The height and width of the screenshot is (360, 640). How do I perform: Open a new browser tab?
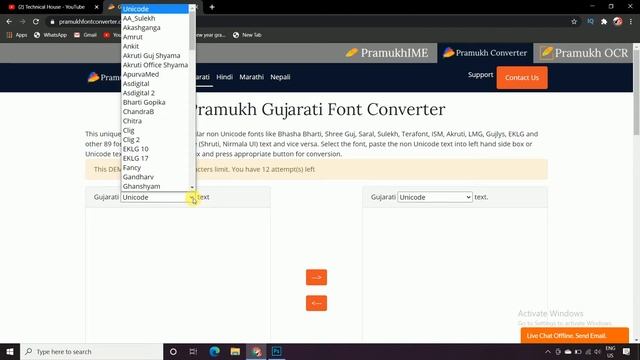(x=212, y=7)
